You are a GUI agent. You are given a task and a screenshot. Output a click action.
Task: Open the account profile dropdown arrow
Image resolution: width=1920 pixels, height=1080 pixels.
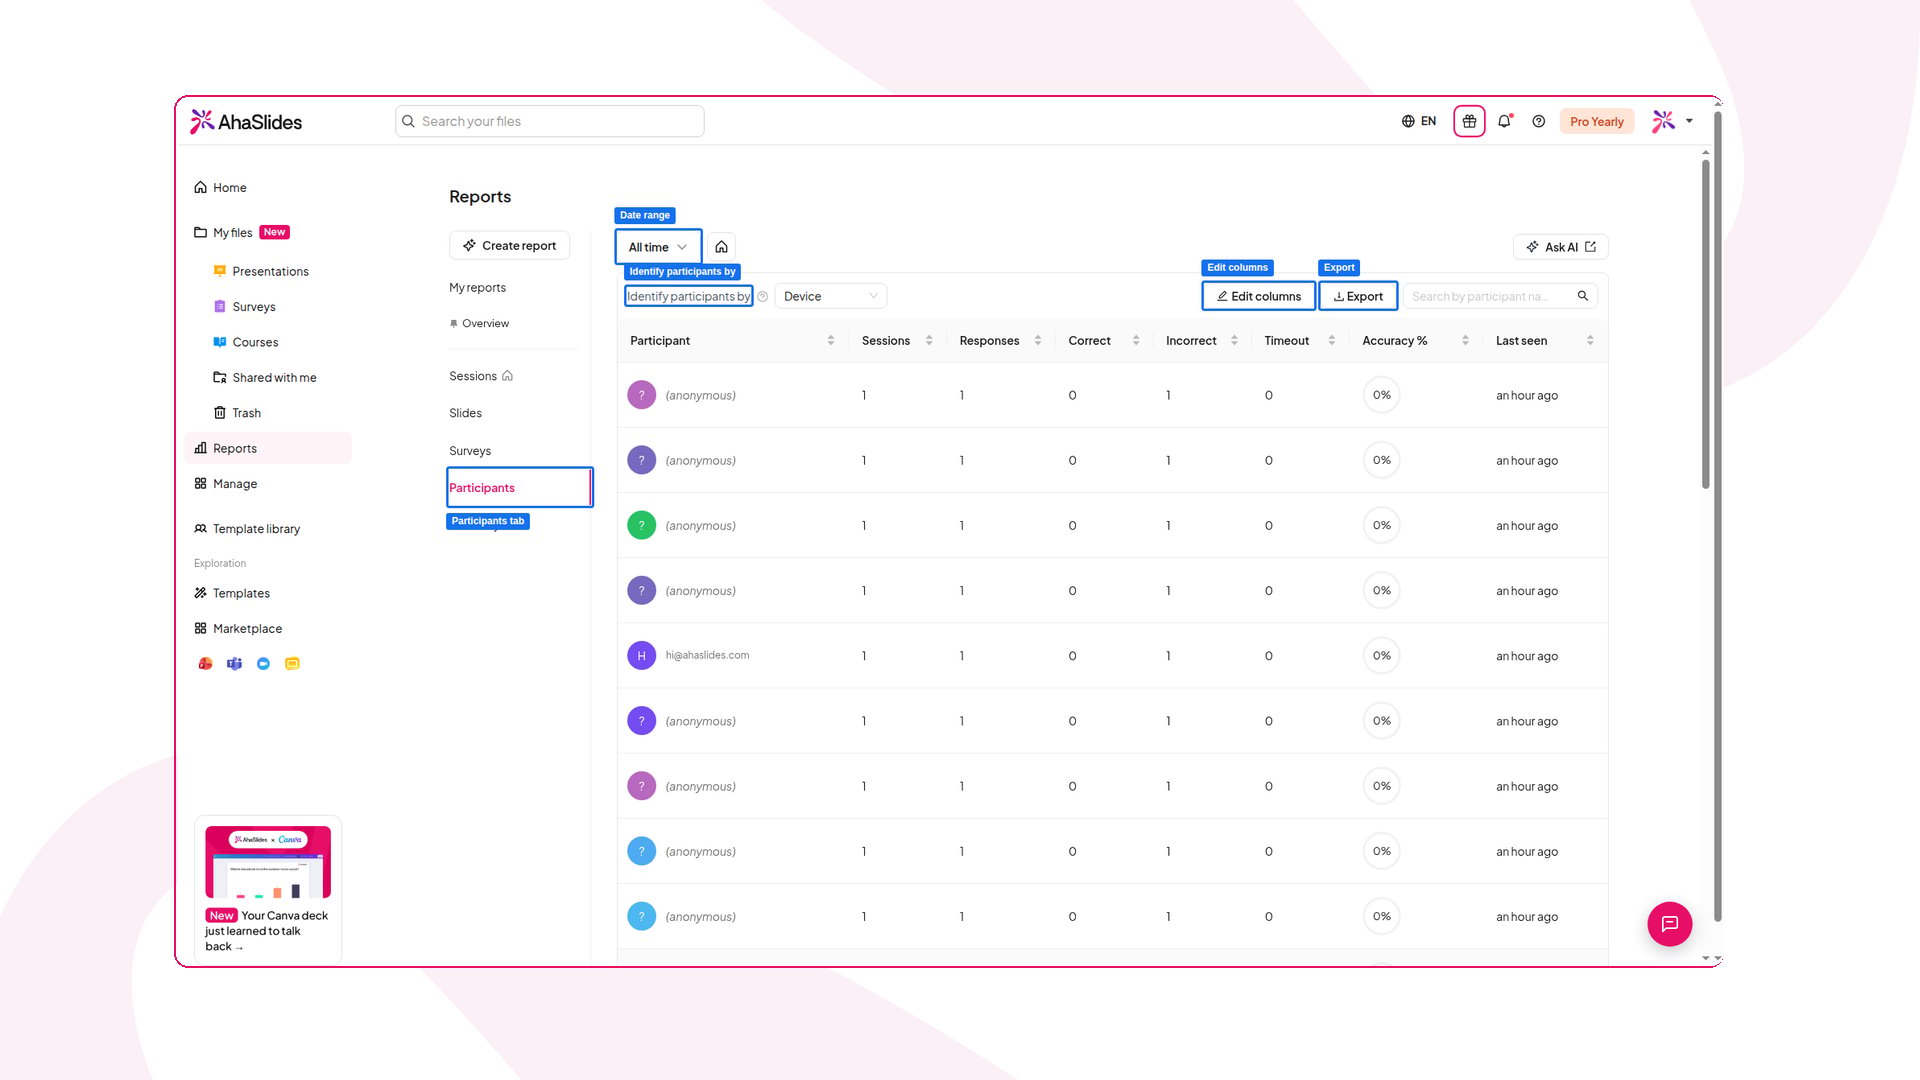(1689, 121)
